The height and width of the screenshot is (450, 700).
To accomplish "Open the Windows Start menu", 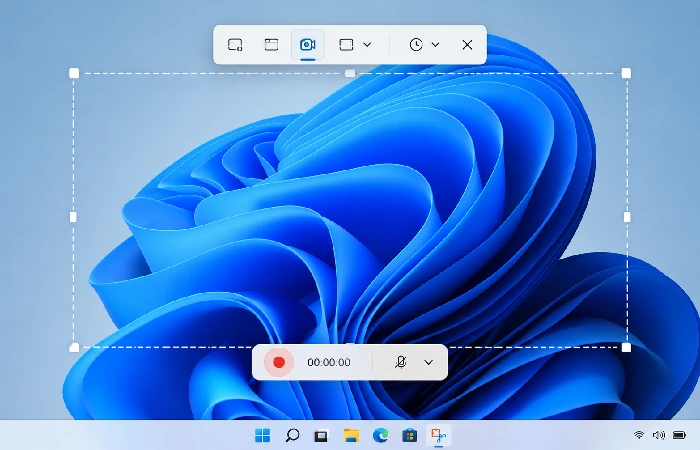I will (x=262, y=435).
